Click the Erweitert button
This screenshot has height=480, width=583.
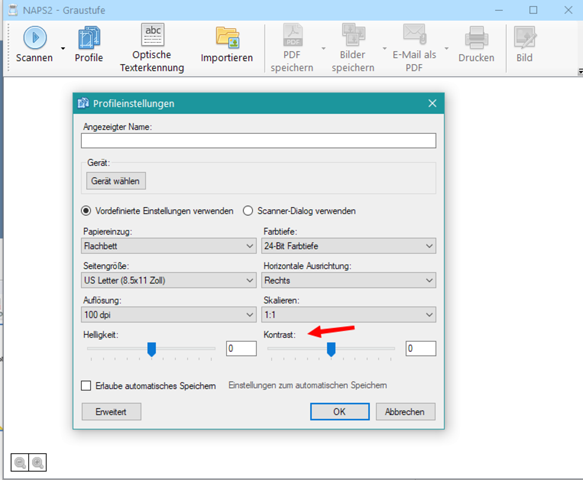point(111,412)
